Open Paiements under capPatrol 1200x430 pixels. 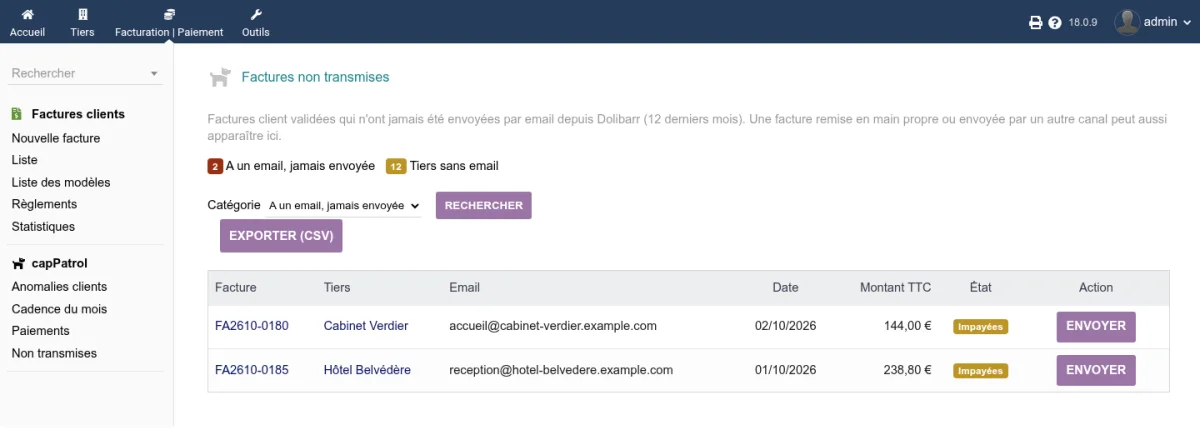tap(40, 331)
